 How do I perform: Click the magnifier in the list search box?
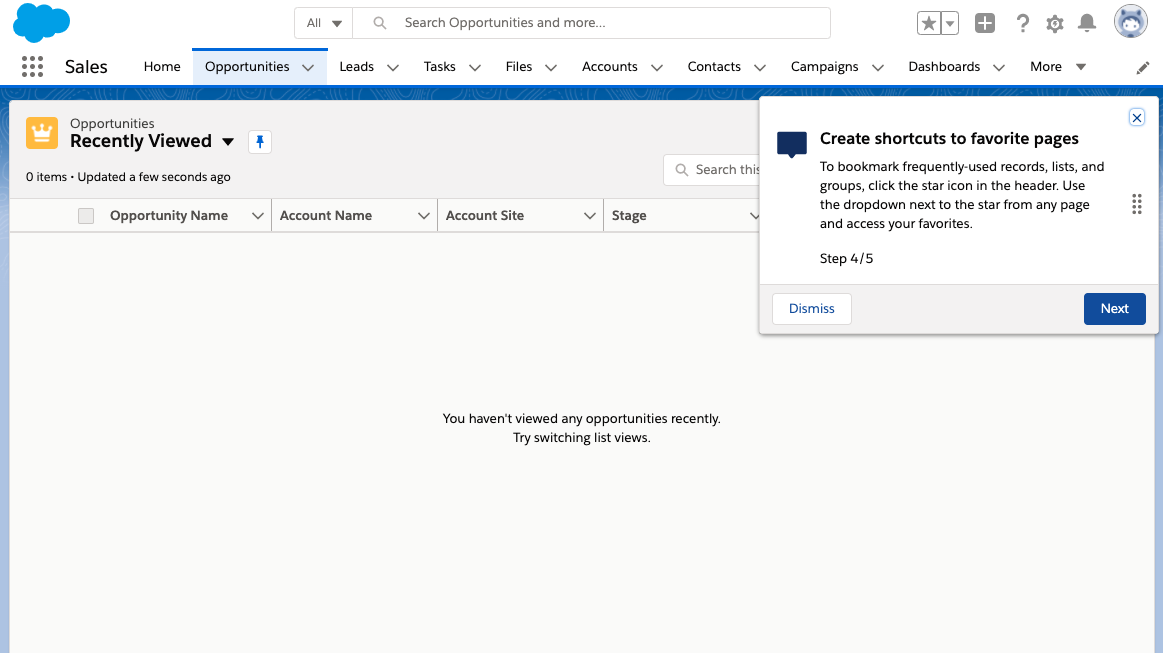[x=682, y=170]
